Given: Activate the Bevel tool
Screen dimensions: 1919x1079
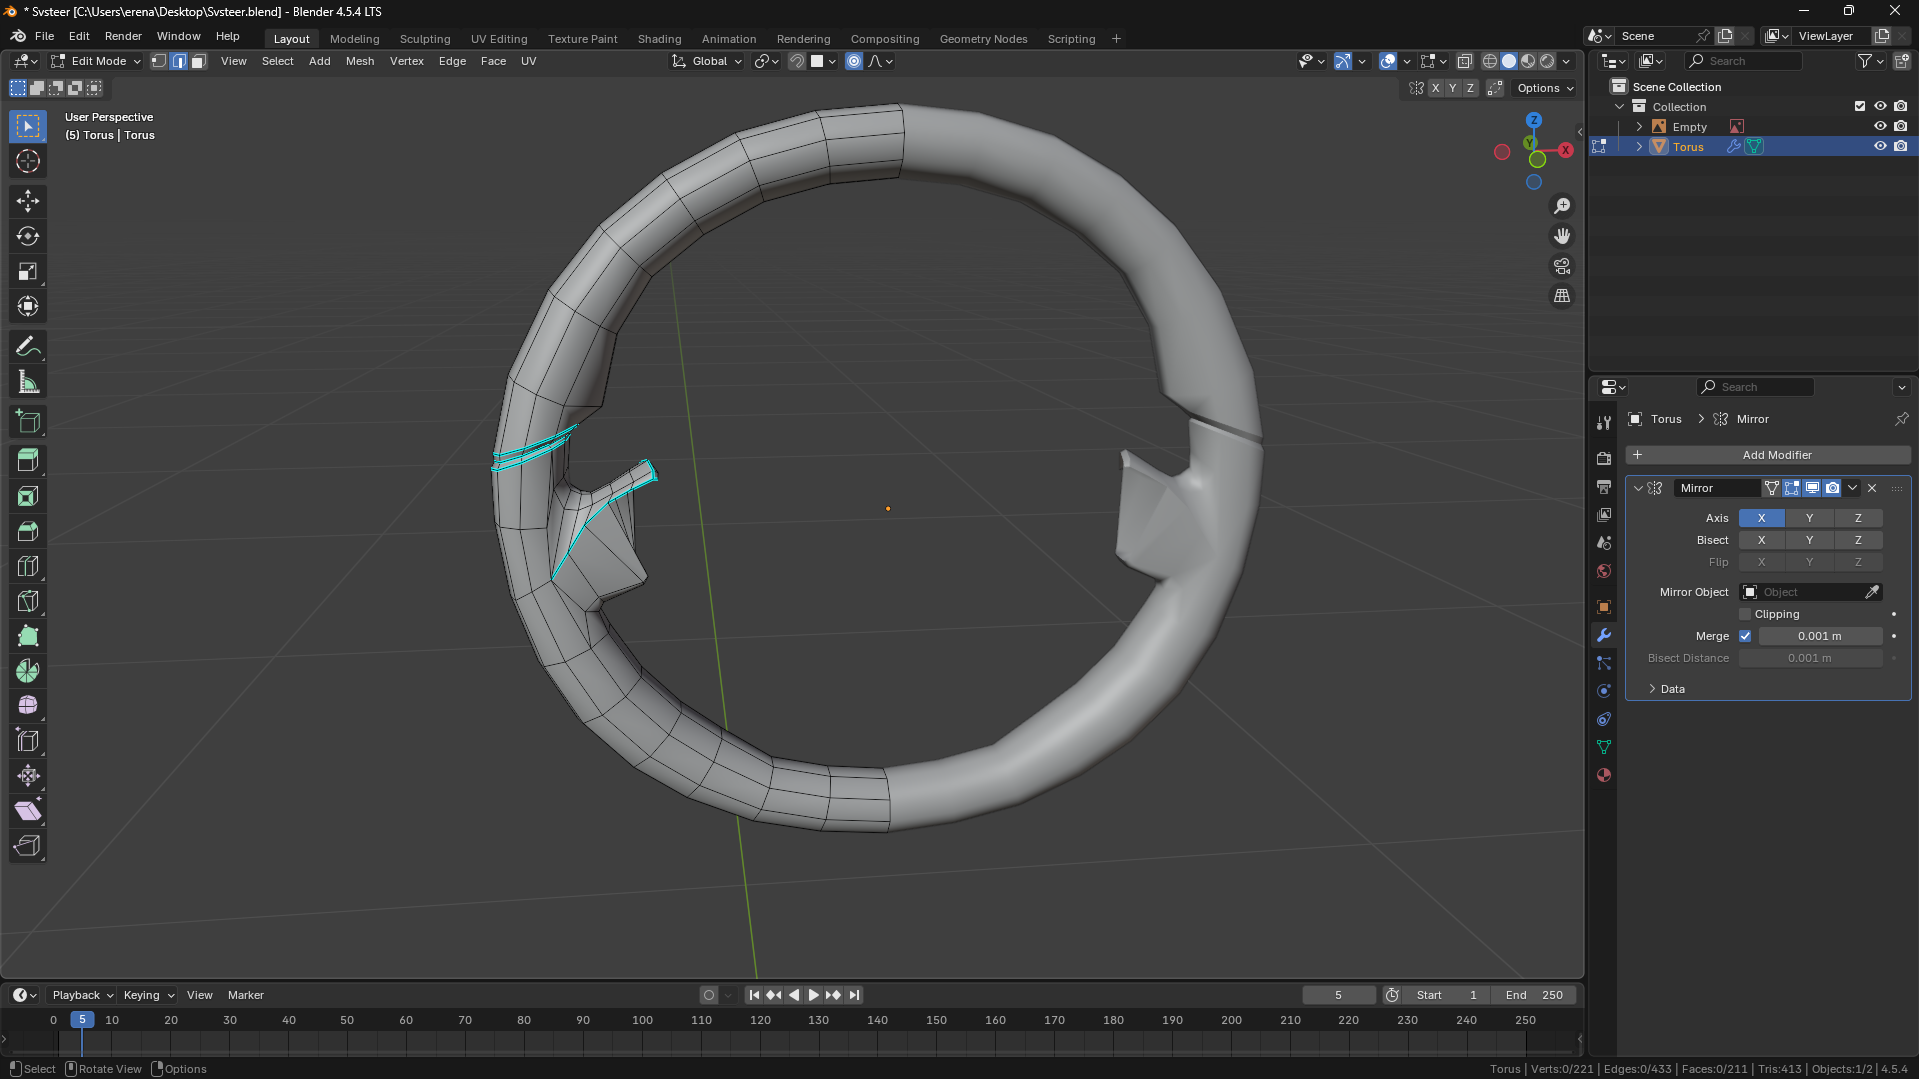Looking at the screenshot, I should click(28, 531).
